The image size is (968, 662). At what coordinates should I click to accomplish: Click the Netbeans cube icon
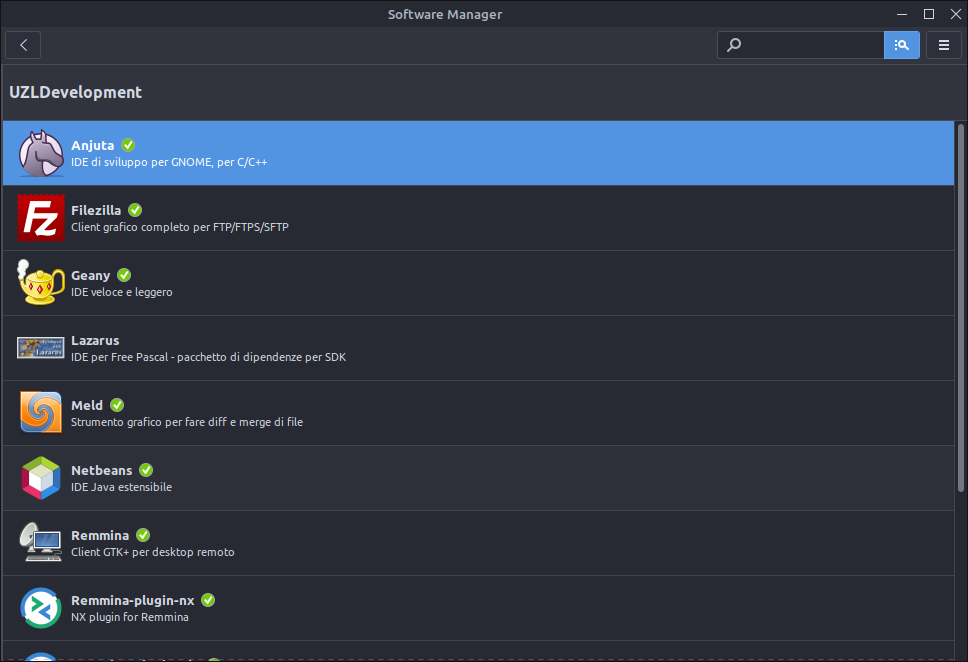click(x=41, y=478)
